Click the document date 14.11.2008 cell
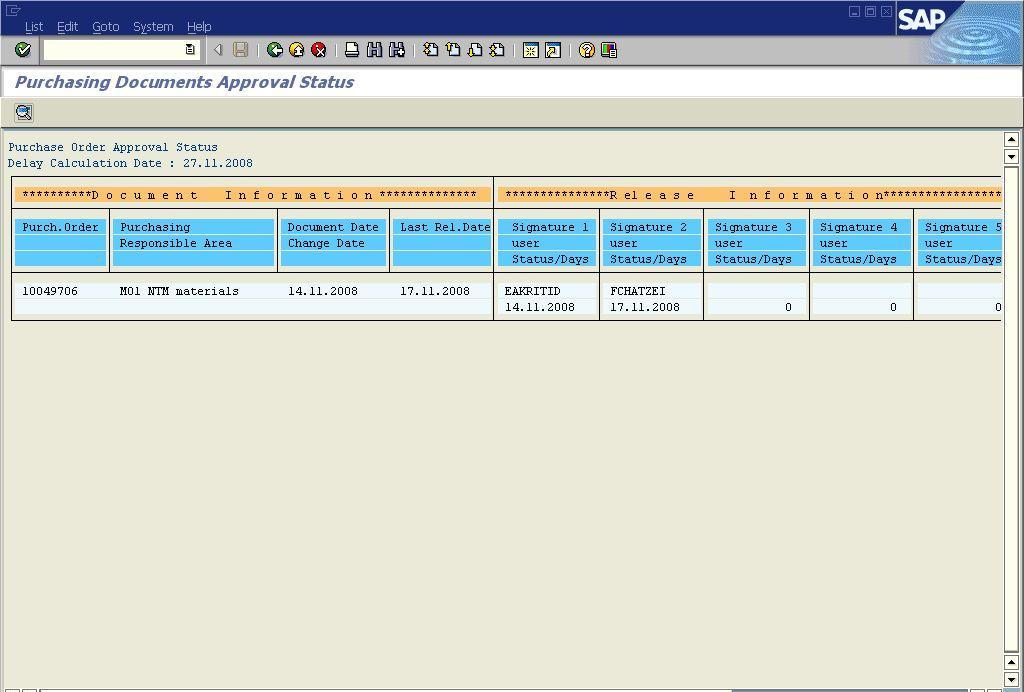Viewport: 1024px width, 692px height. [323, 291]
